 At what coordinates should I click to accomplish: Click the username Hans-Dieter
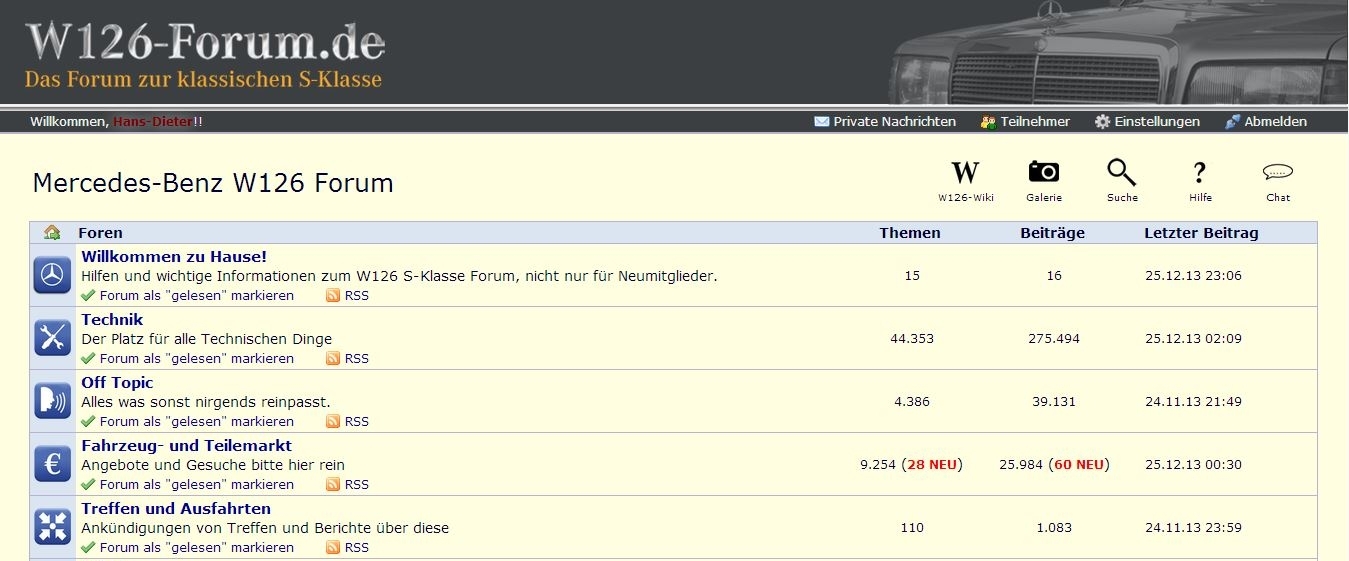(153, 121)
